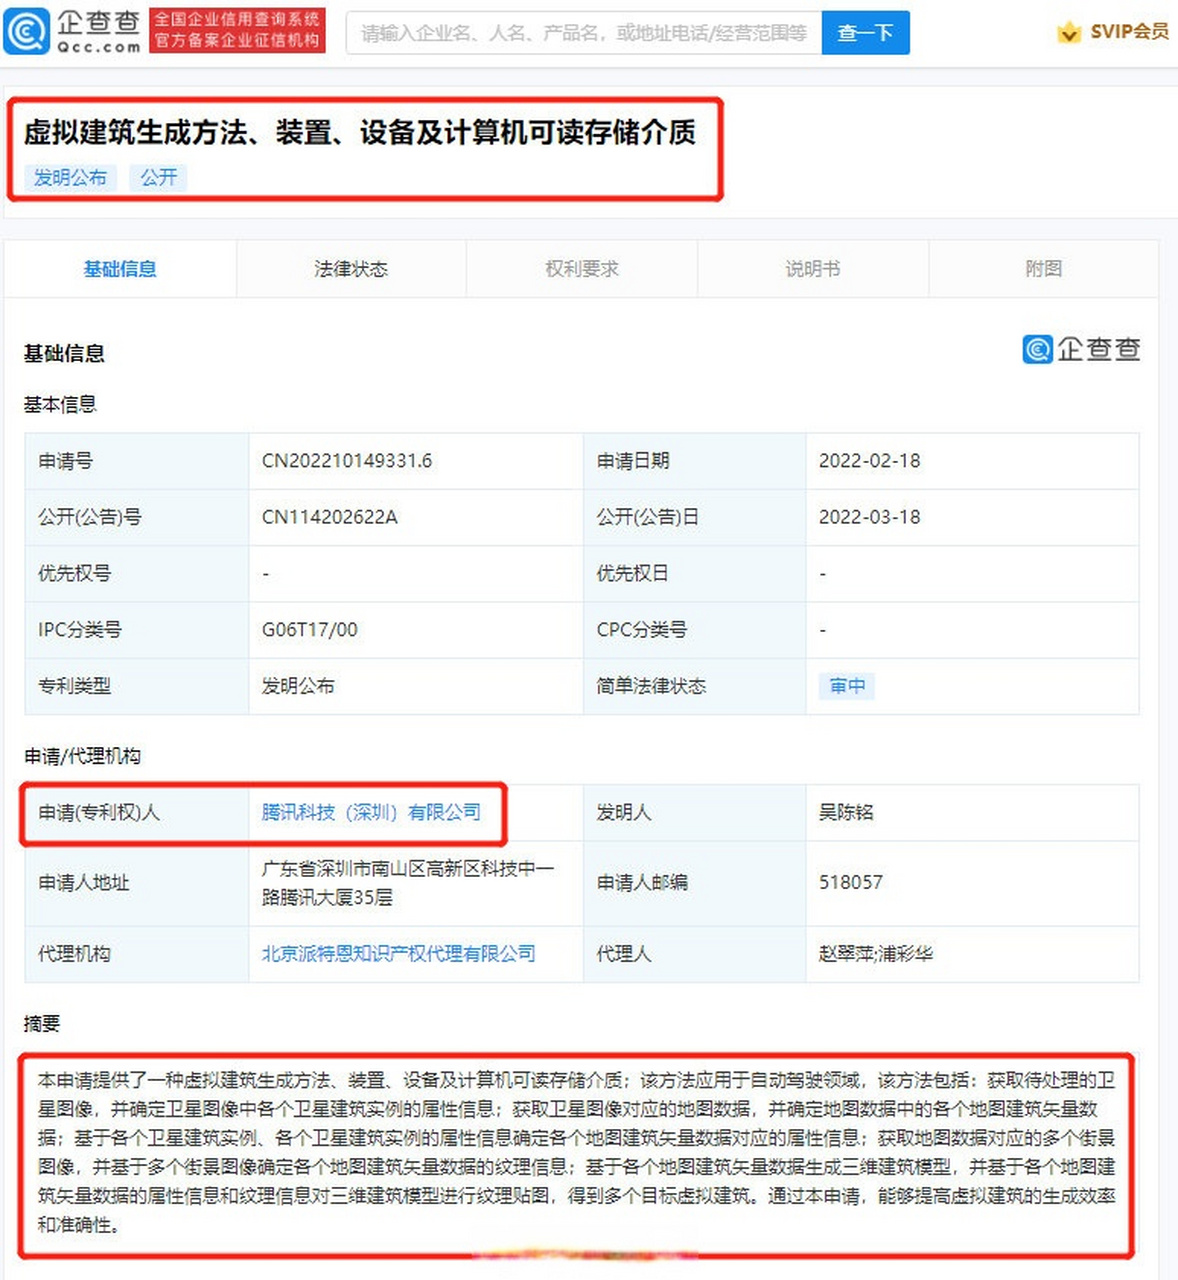Switch to the 法律状态 tab
1178x1280 pixels.
click(x=351, y=269)
